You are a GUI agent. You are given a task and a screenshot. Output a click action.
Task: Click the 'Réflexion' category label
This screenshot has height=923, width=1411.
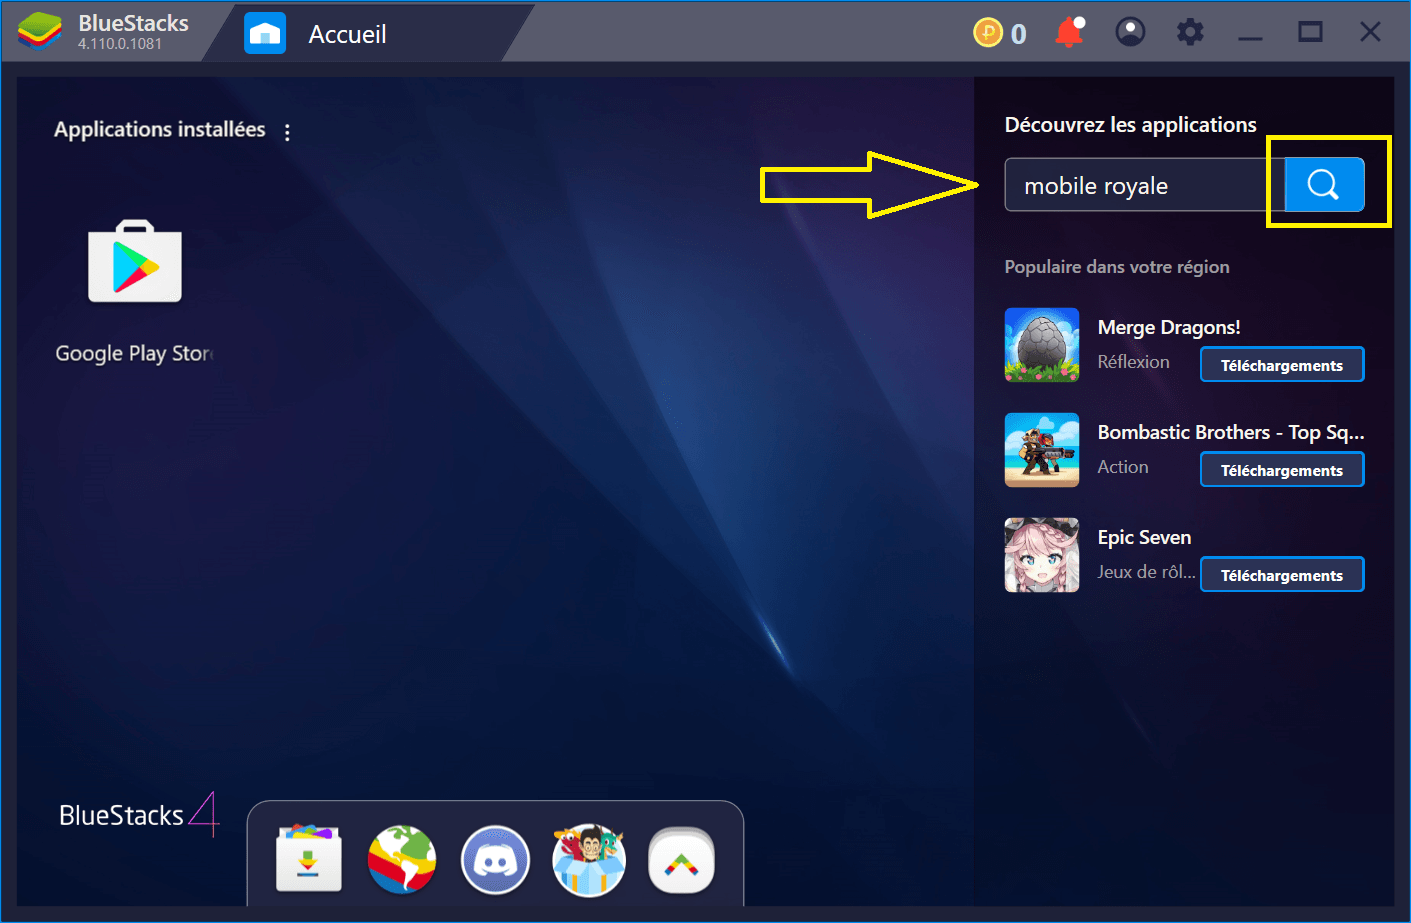tap(1133, 362)
